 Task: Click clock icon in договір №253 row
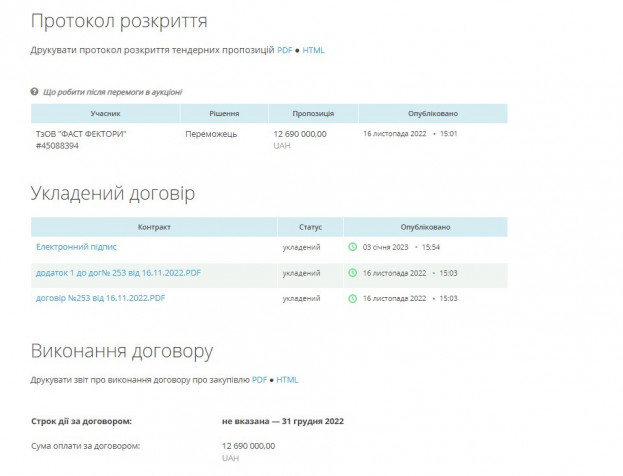coord(352,298)
